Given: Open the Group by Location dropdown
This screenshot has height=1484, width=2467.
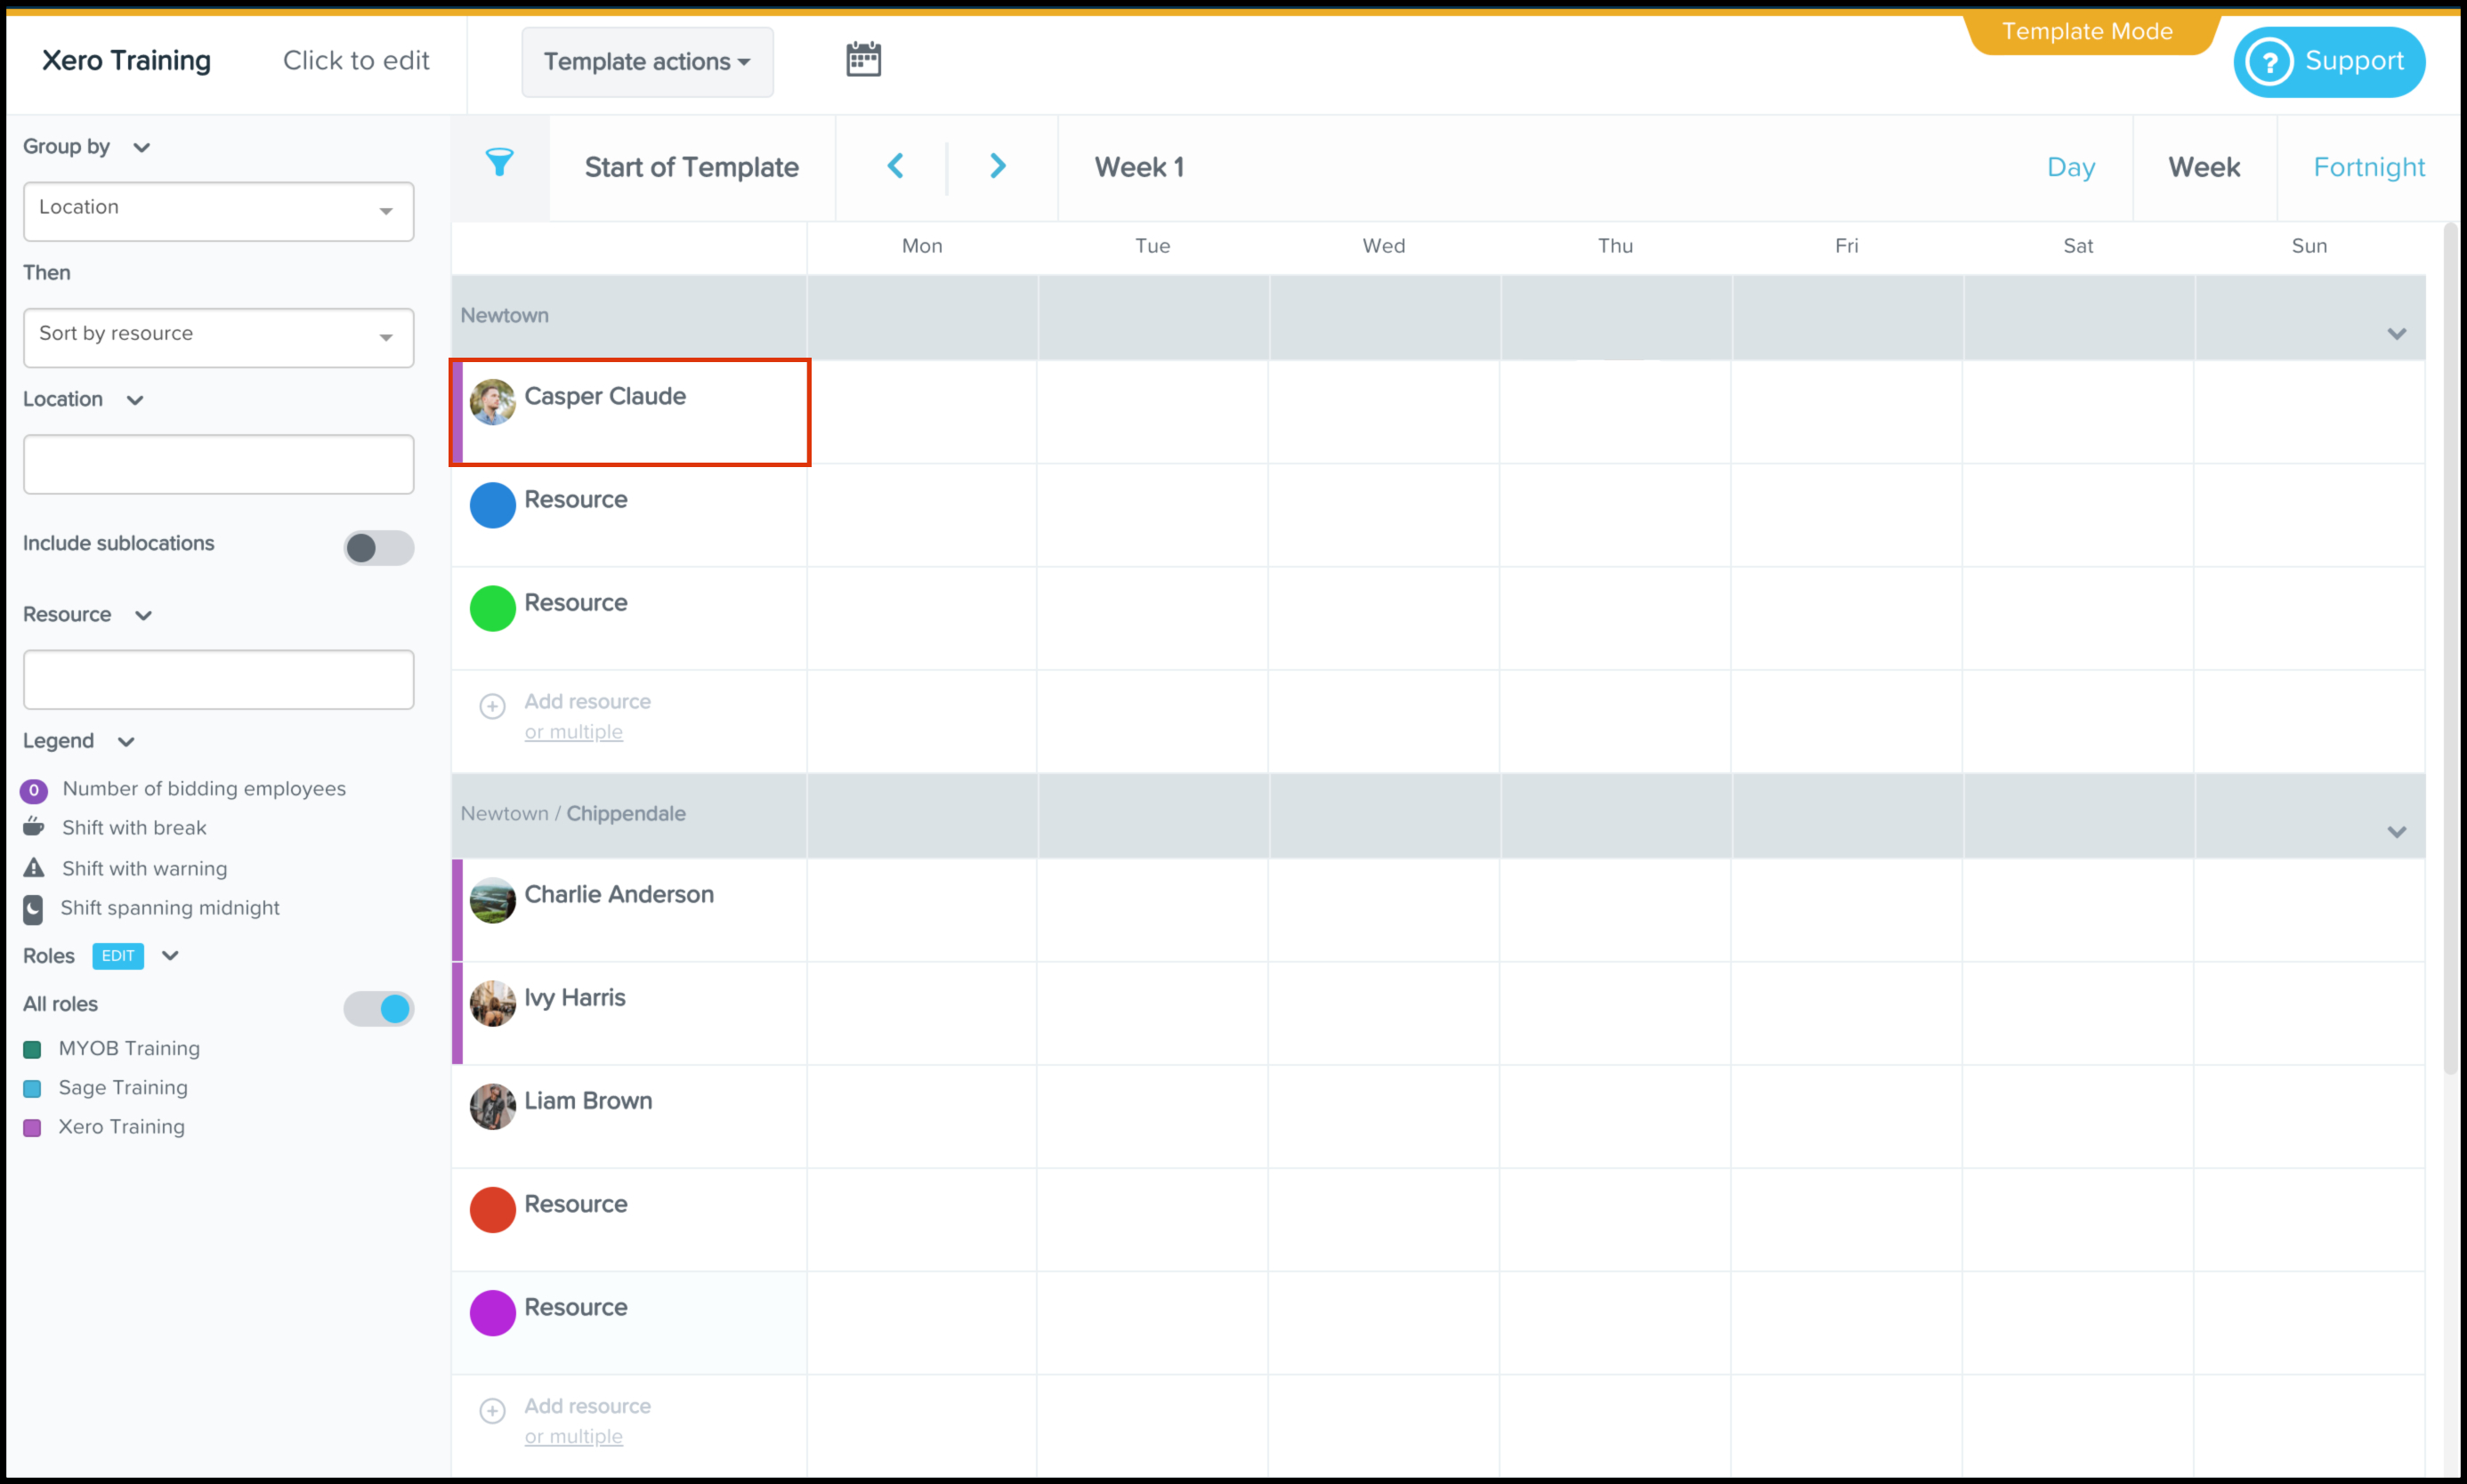Looking at the screenshot, I should click(218, 210).
